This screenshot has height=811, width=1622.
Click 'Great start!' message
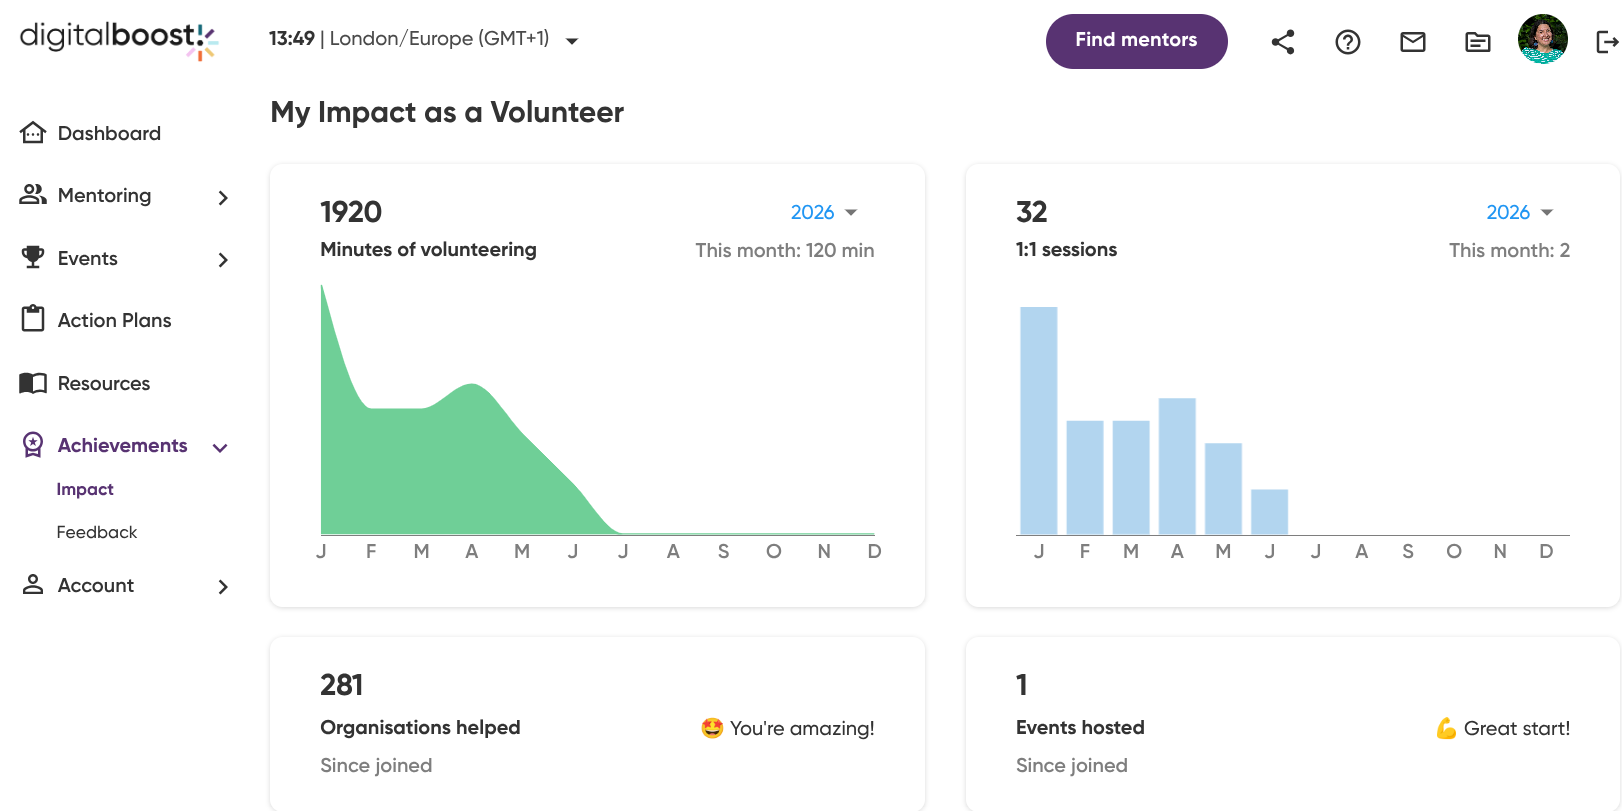tap(1503, 728)
